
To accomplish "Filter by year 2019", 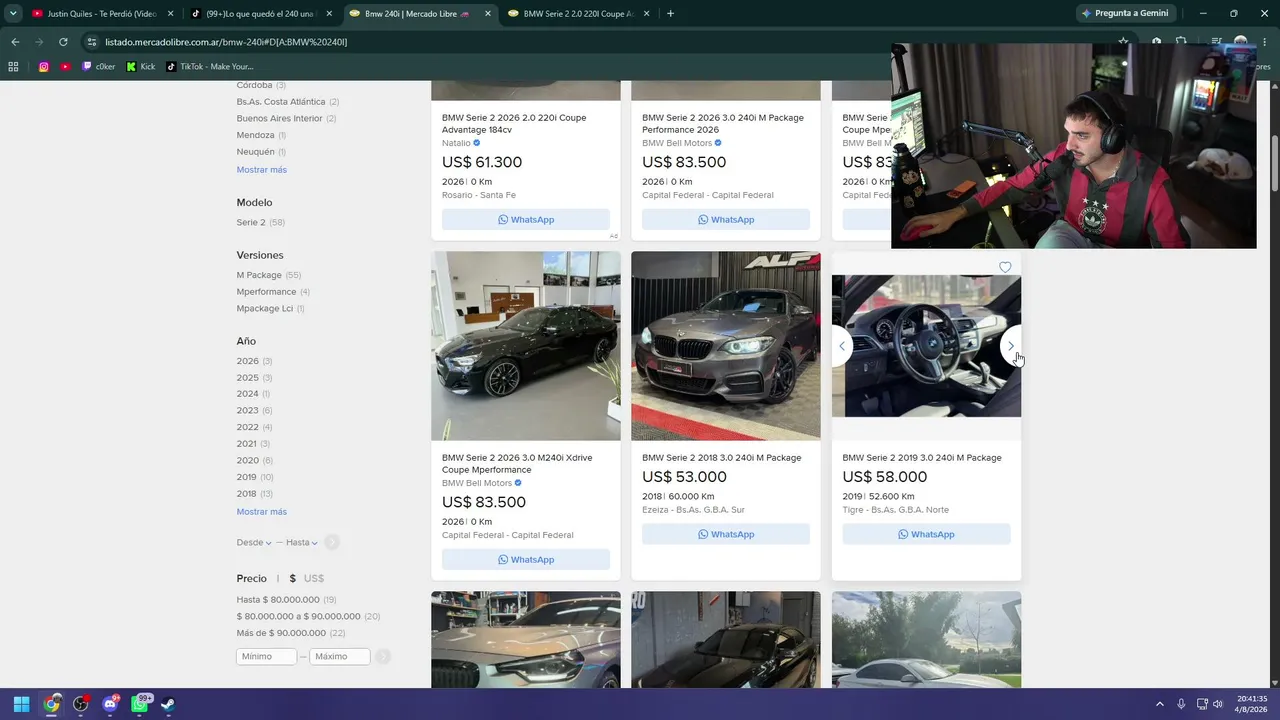I will [255, 477].
